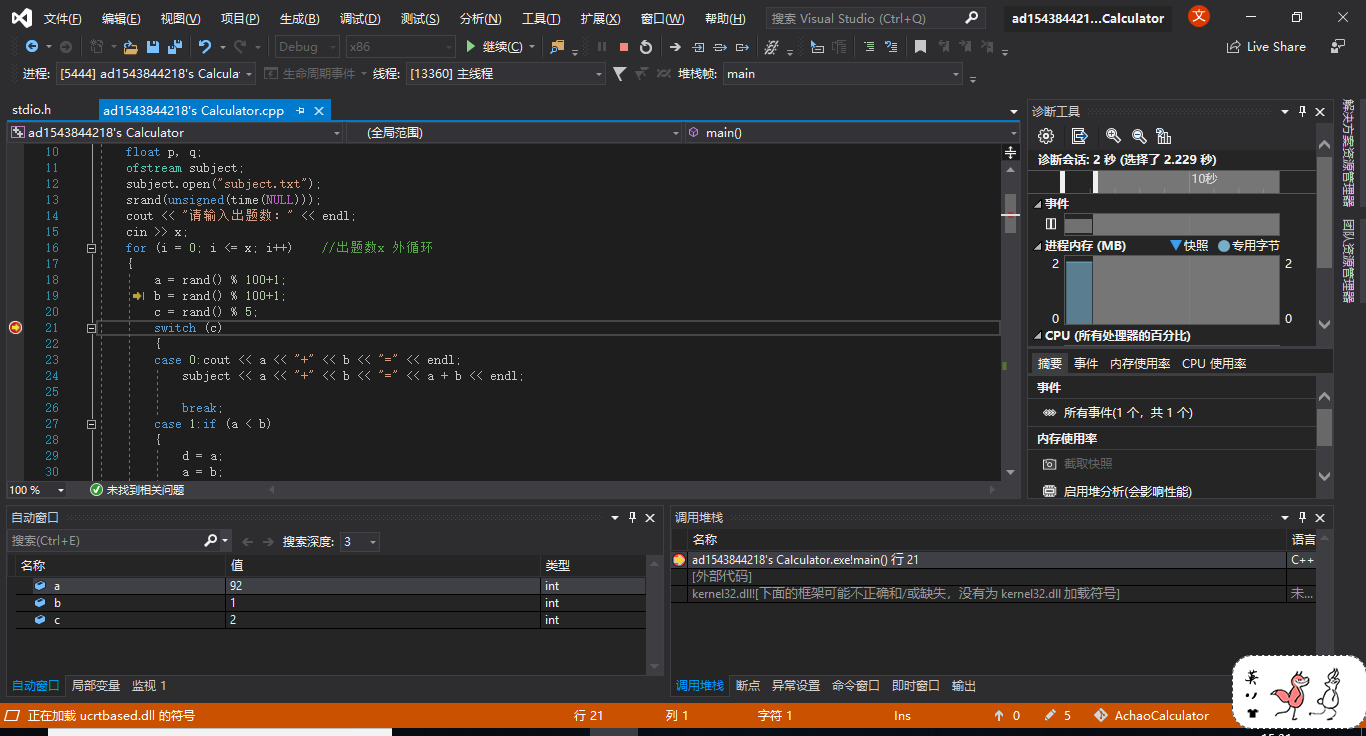Switch to the 局部变量 tab
The height and width of the screenshot is (736, 1366).
coord(96,686)
